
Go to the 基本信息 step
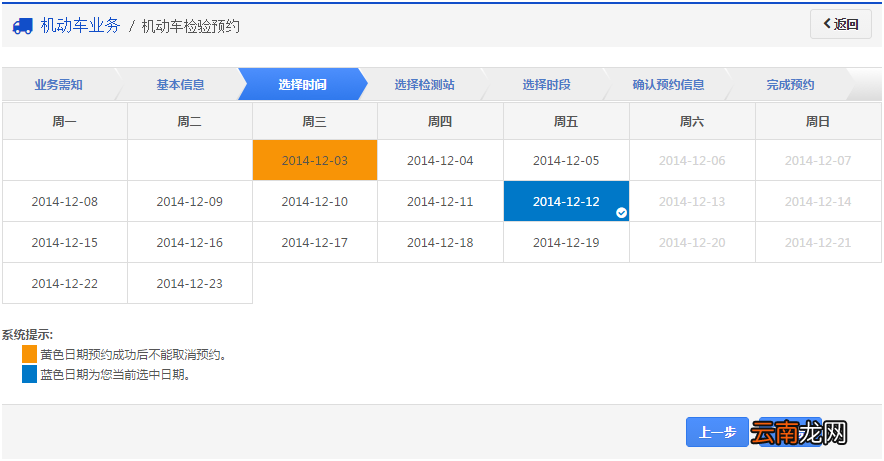tap(180, 85)
